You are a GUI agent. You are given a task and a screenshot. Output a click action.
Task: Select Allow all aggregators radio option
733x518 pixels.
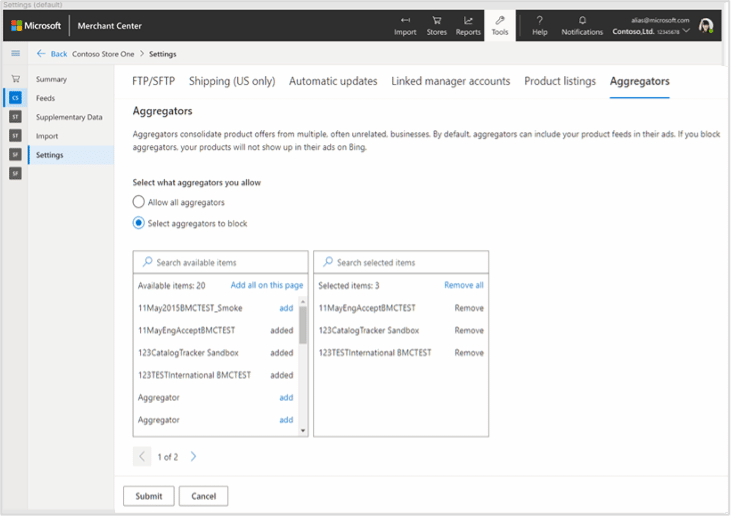click(139, 202)
